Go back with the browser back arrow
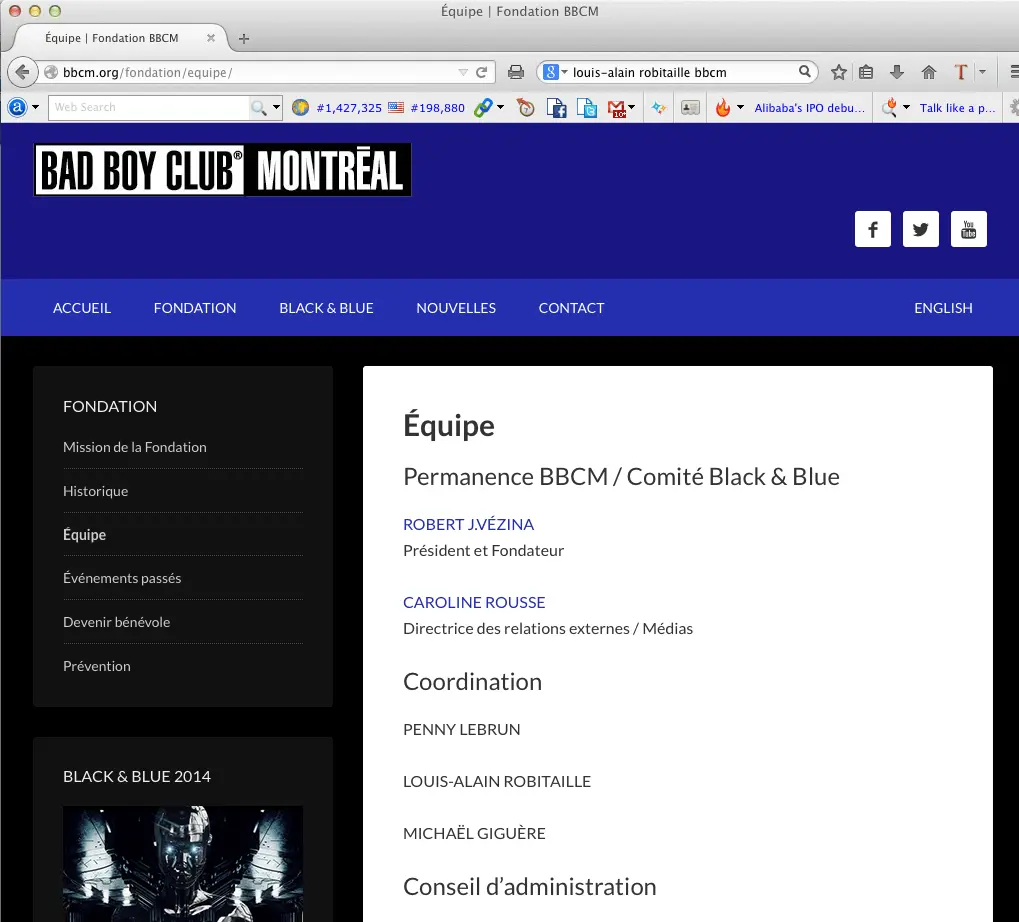This screenshot has height=922, width=1019. (x=22, y=72)
